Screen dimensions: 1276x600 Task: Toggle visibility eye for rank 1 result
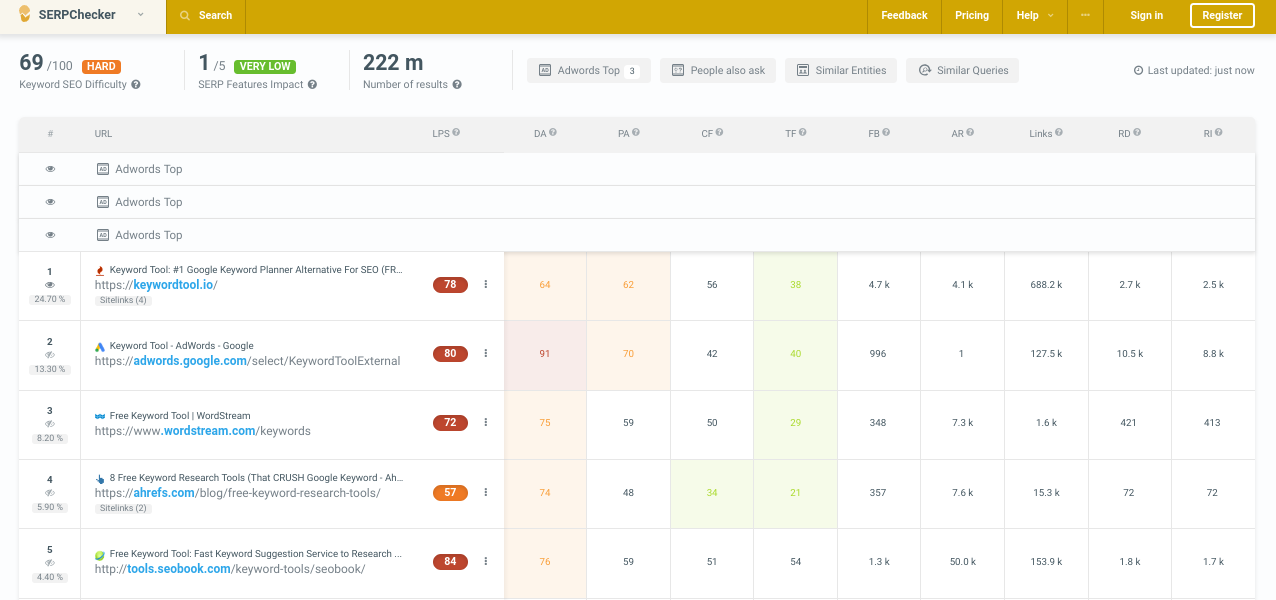point(50,286)
